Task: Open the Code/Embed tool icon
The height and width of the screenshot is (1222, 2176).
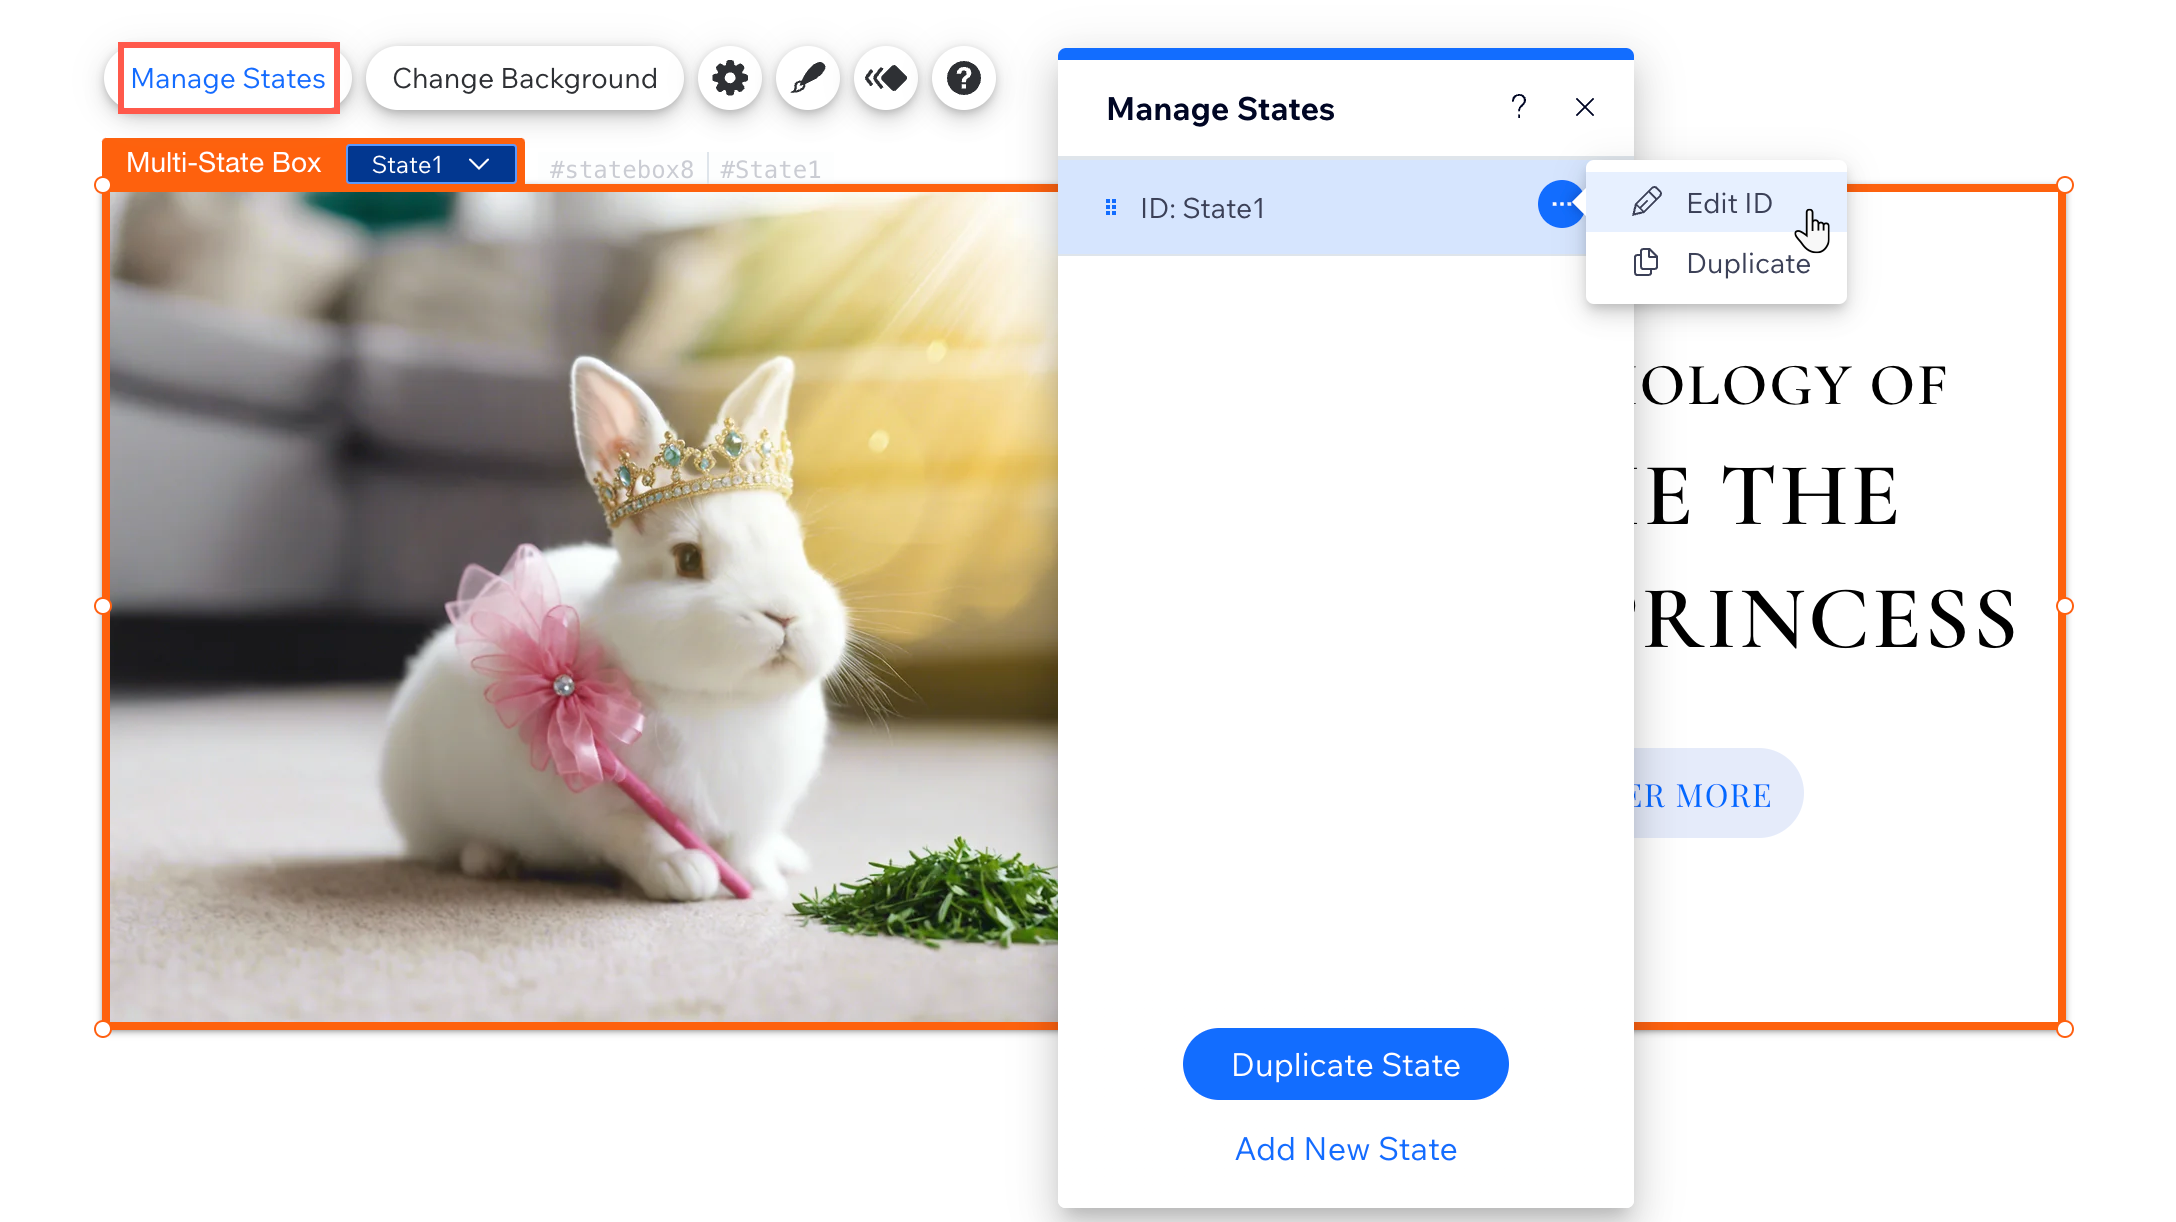Action: click(885, 78)
